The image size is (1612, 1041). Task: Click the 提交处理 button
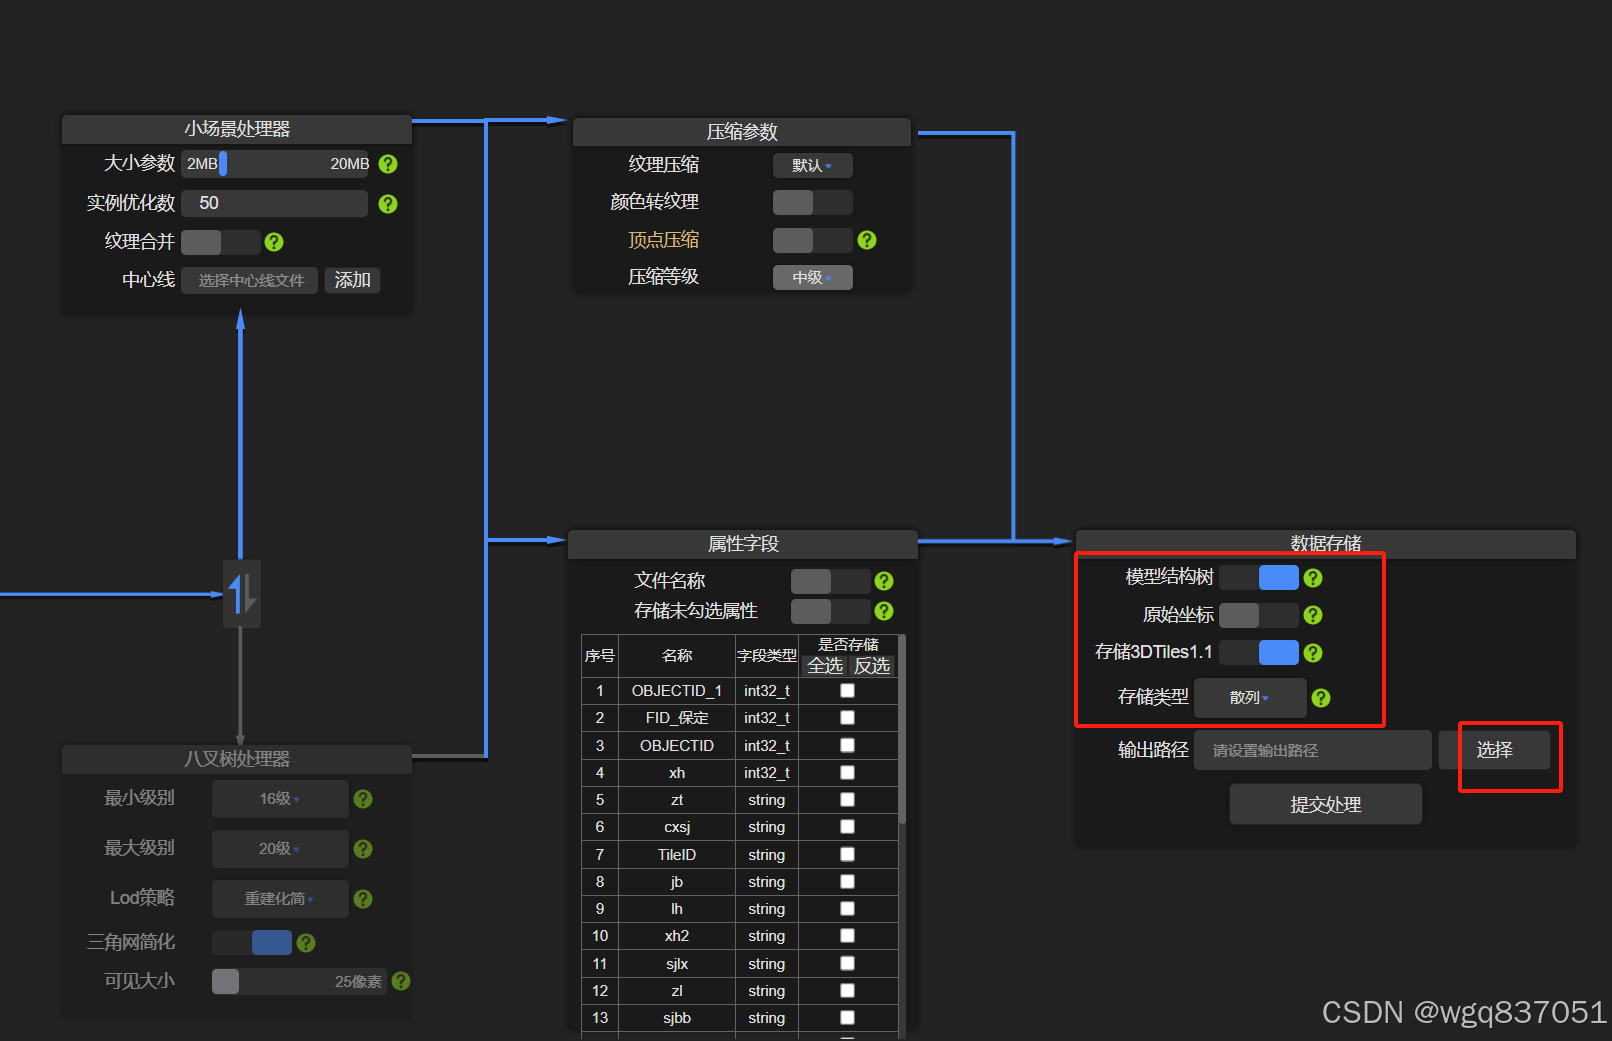pos(1325,804)
